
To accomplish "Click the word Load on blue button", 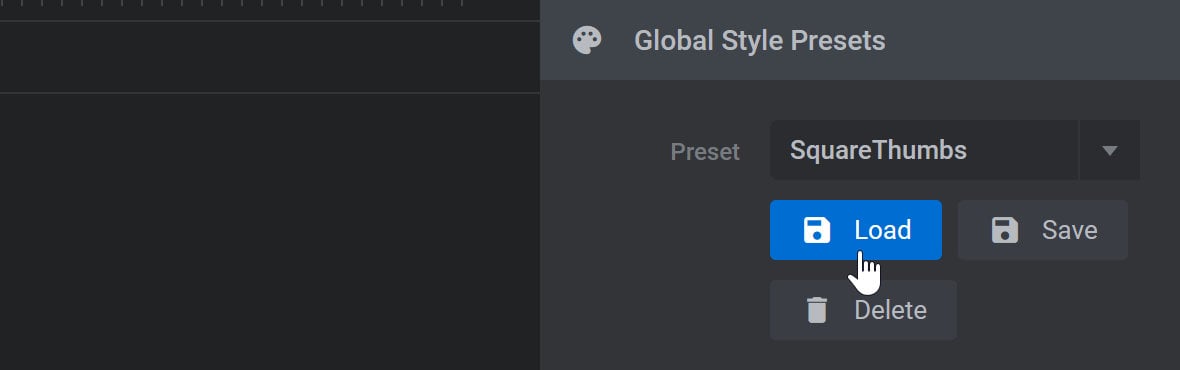I will 883,230.
